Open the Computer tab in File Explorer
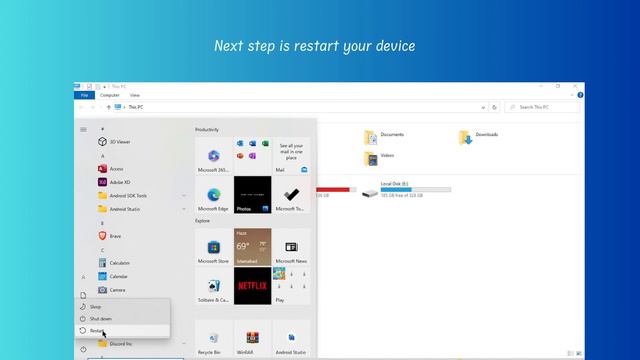The height and width of the screenshot is (360, 640). [x=110, y=95]
